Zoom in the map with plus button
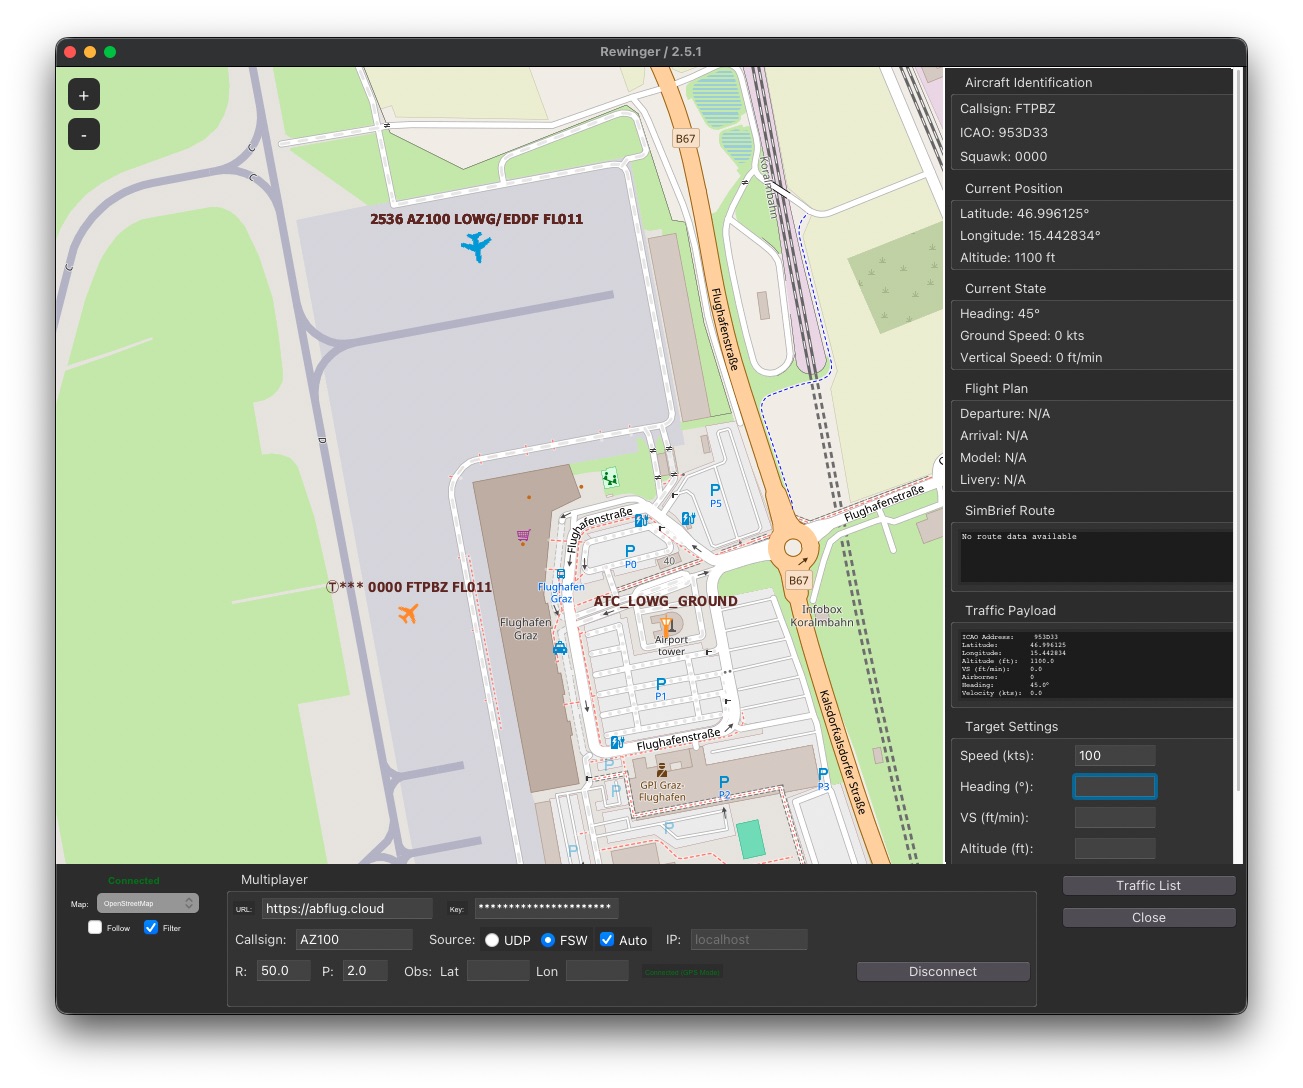Viewport: 1303px width, 1088px height. [x=84, y=95]
